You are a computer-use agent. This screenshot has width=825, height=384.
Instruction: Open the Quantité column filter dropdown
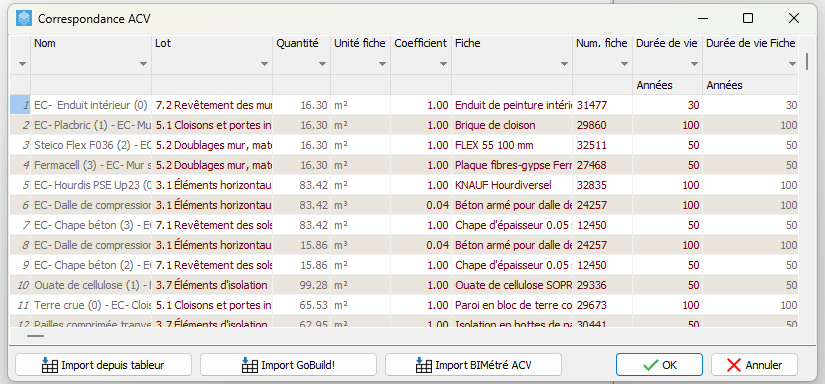pos(323,64)
